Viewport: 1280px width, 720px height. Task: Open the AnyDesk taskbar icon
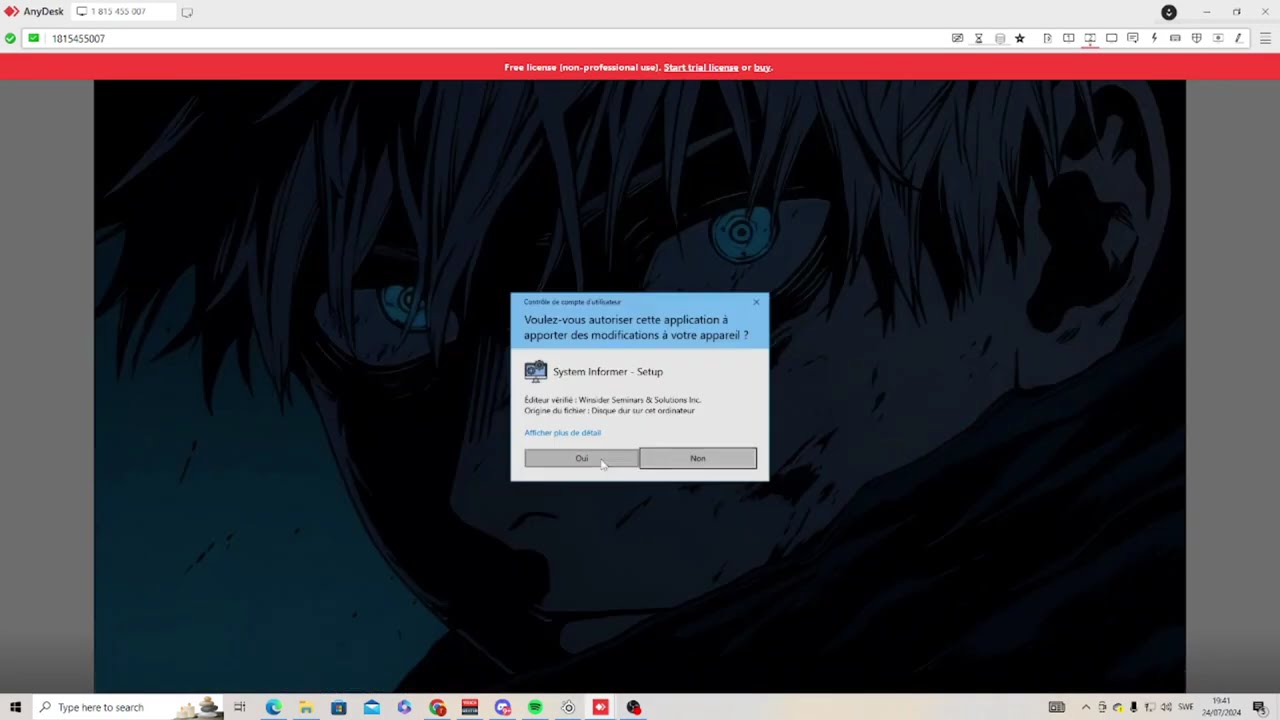(600, 707)
